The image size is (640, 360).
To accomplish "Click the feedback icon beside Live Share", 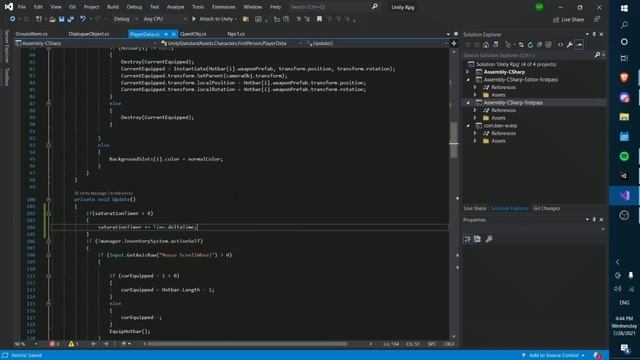I will coord(597,19).
